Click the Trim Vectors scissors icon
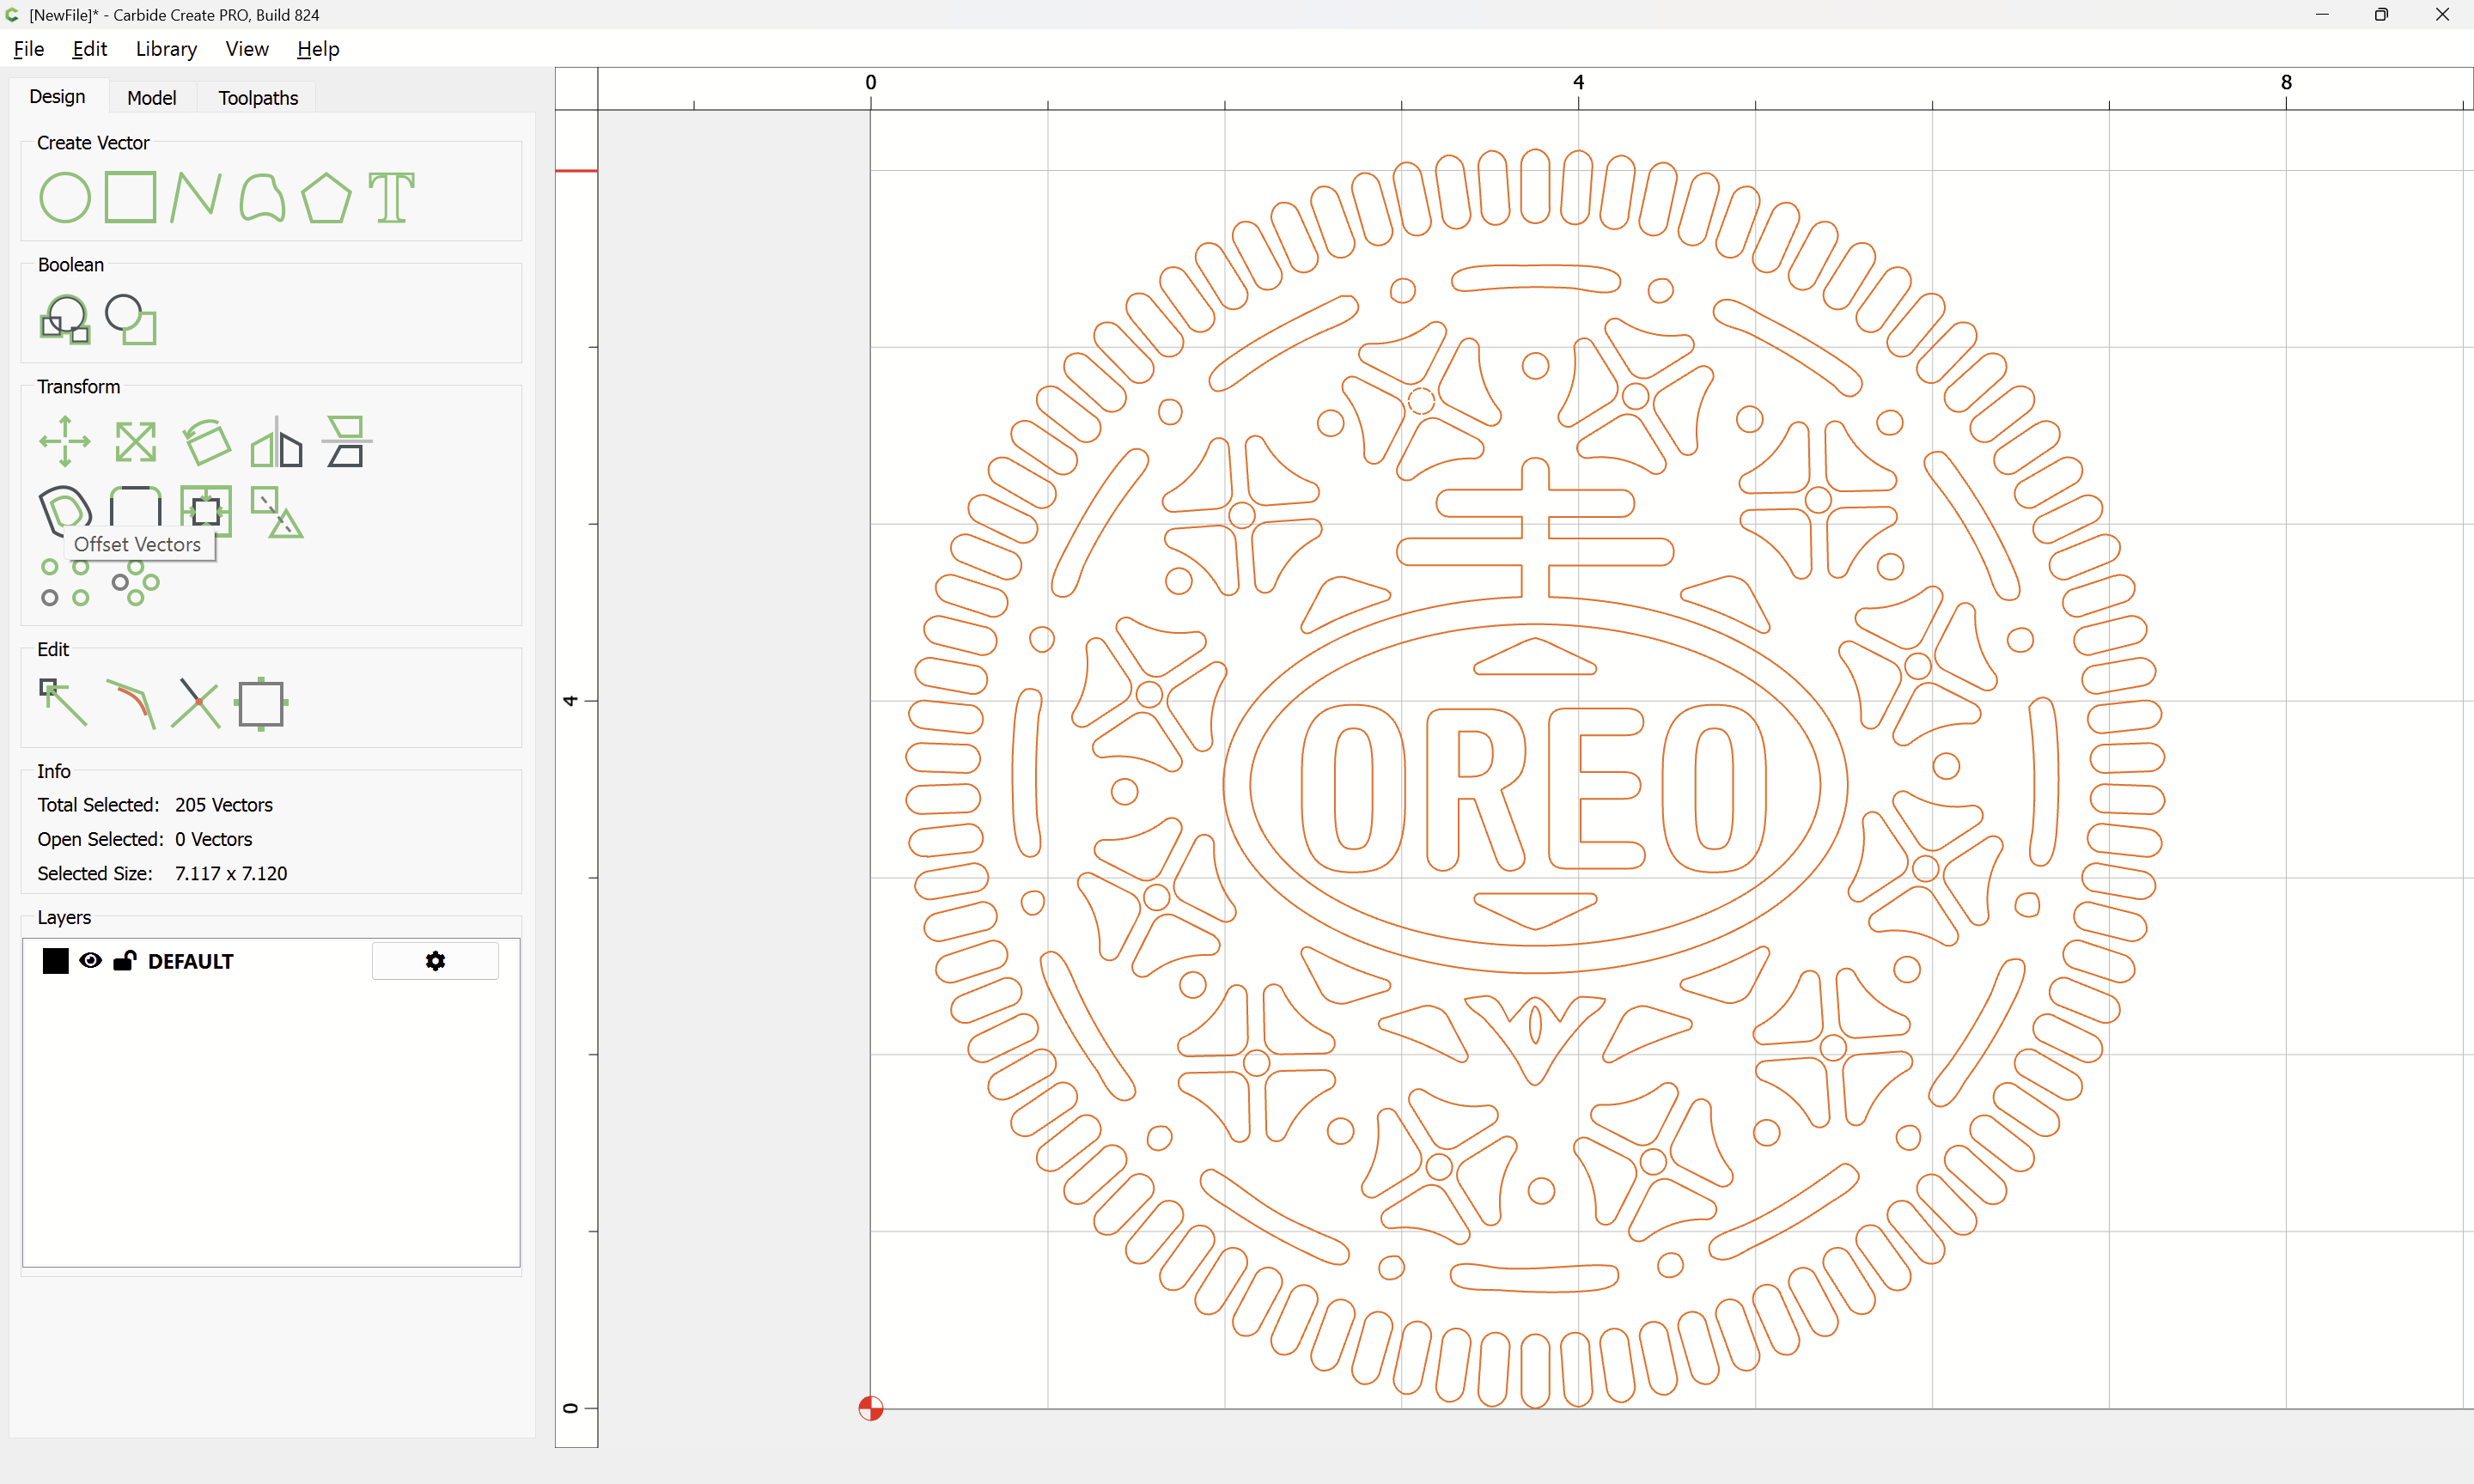The width and height of the screenshot is (2474, 1484). pos(195,702)
